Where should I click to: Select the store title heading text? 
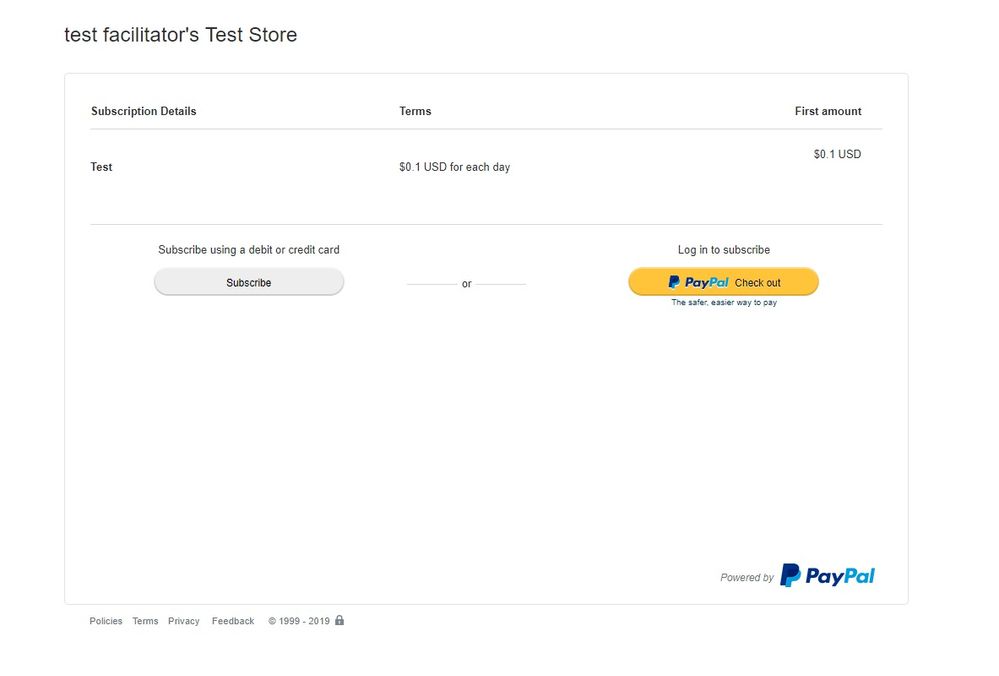[180, 34]
